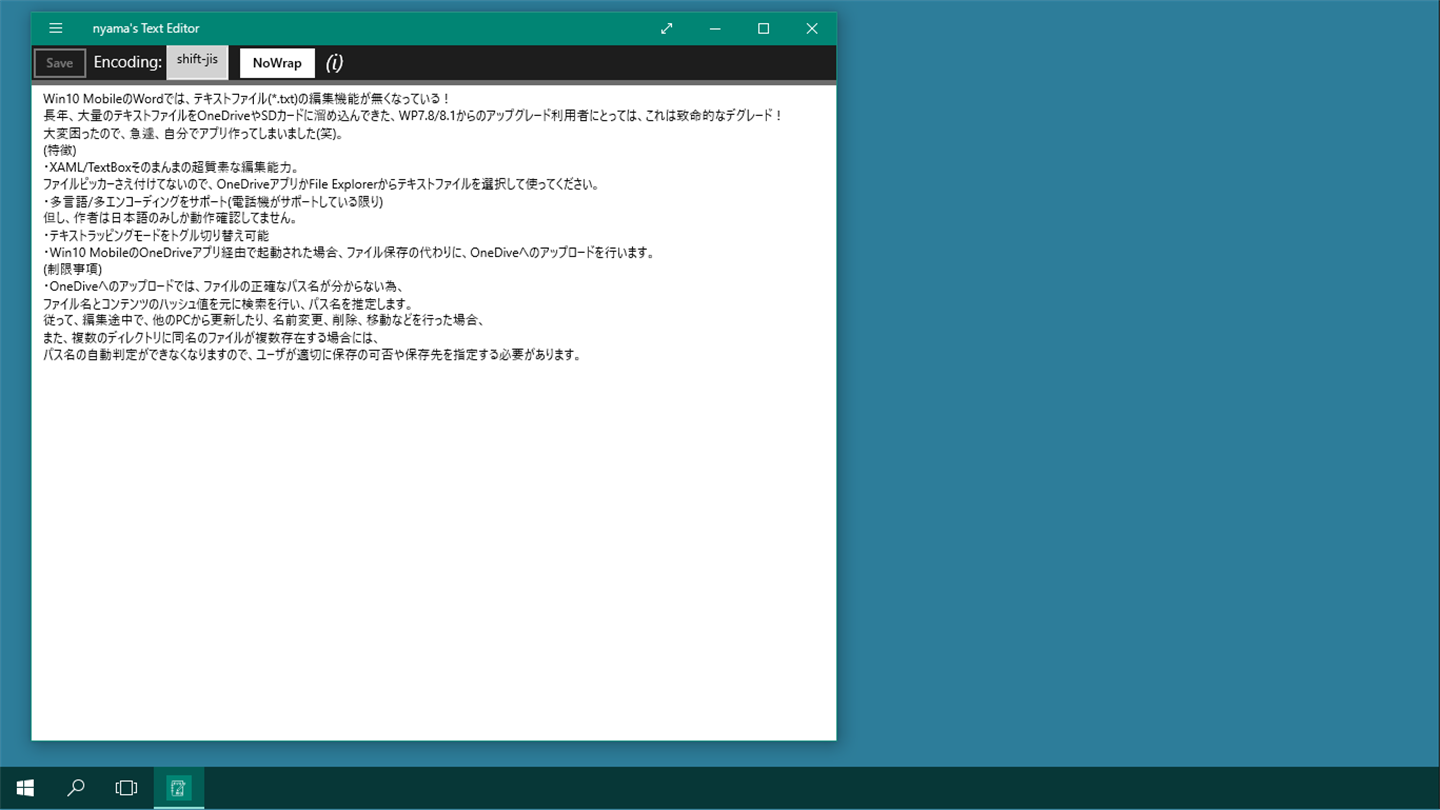Click the "nyama's Text Editor" title bar
The height and width of the screenshot is (810, 1440).
pos(146,29)
